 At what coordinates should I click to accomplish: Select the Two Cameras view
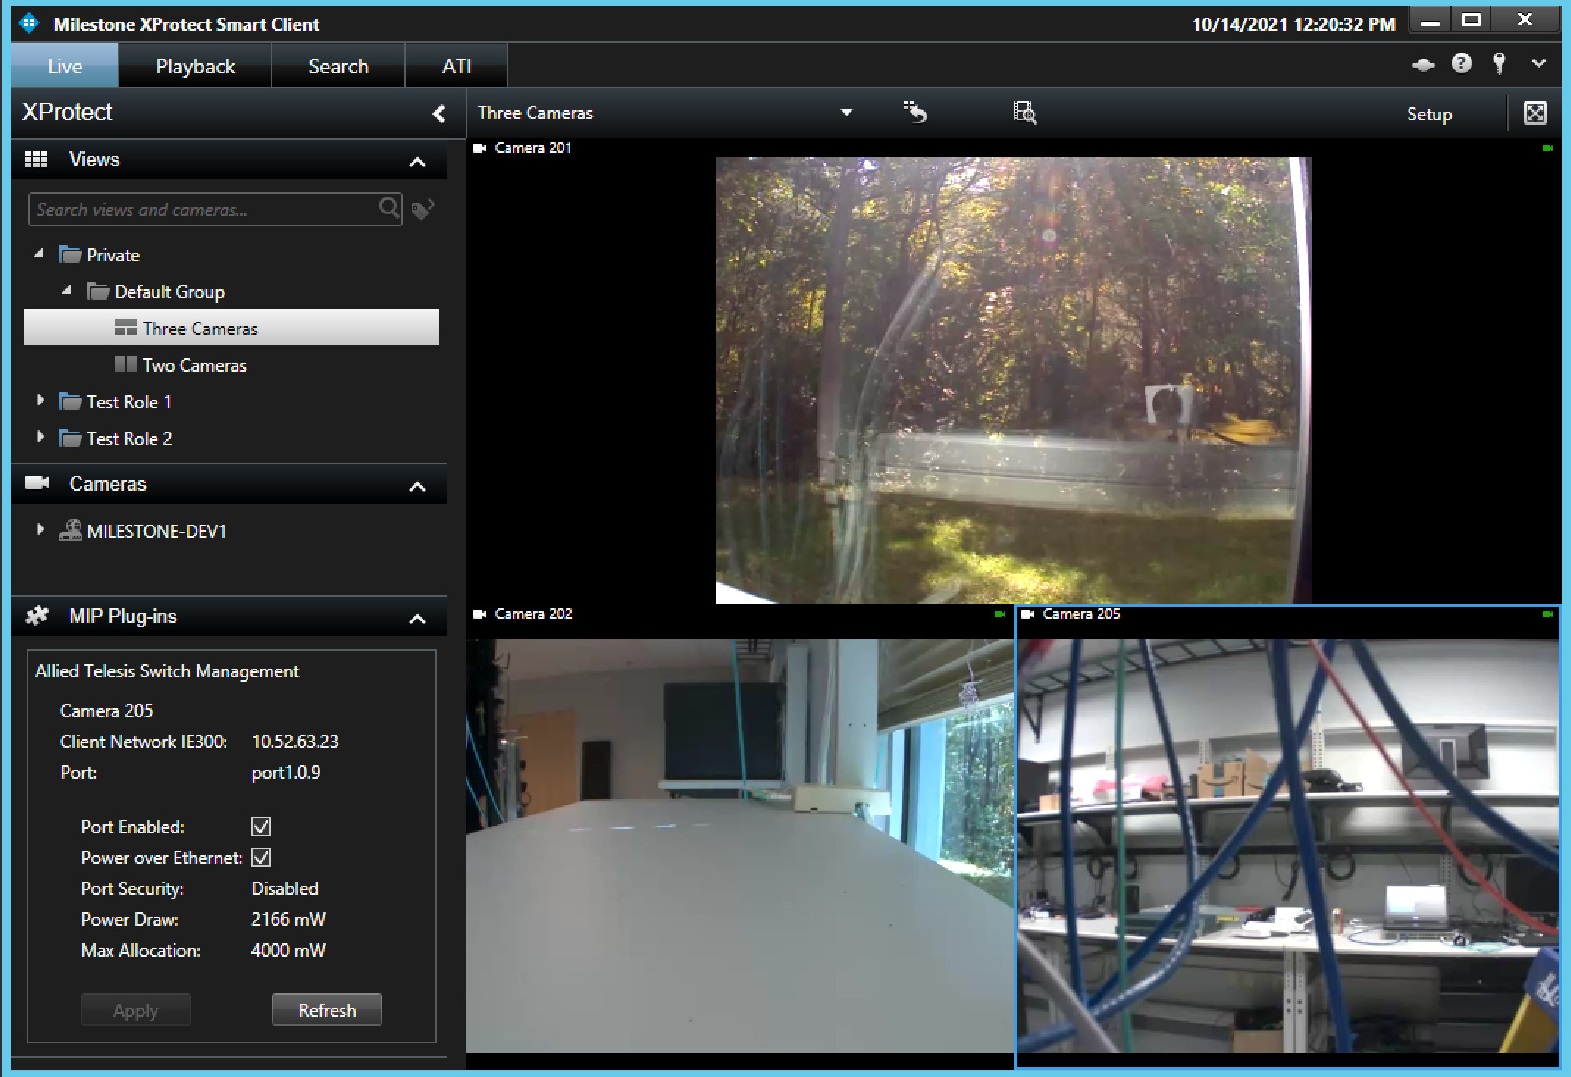point(194,365)
